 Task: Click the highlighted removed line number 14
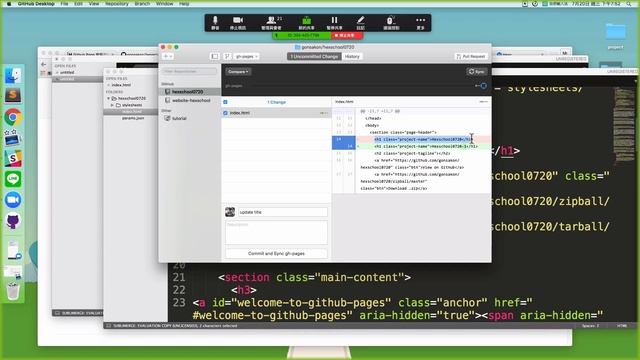[x=339, y=139]
